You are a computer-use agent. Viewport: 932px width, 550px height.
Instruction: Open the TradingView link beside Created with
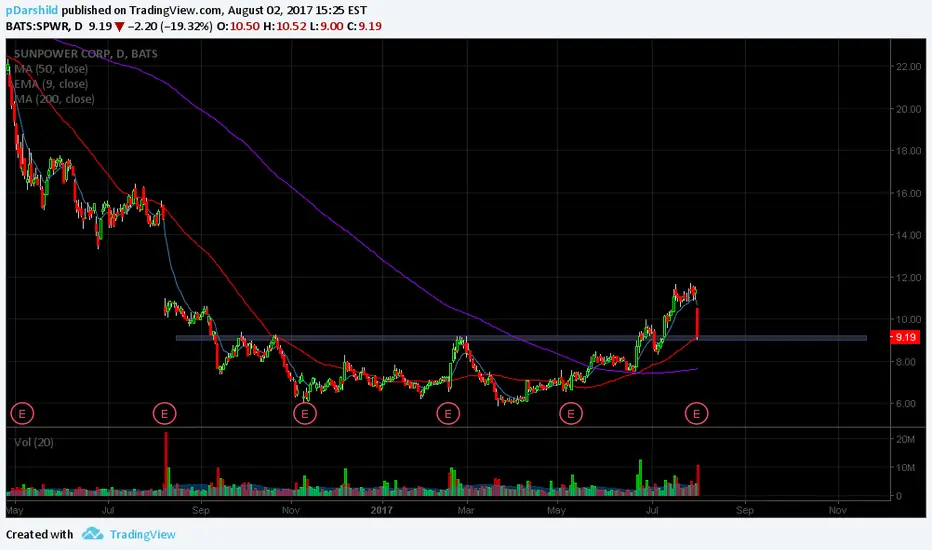tap(143, 534)
